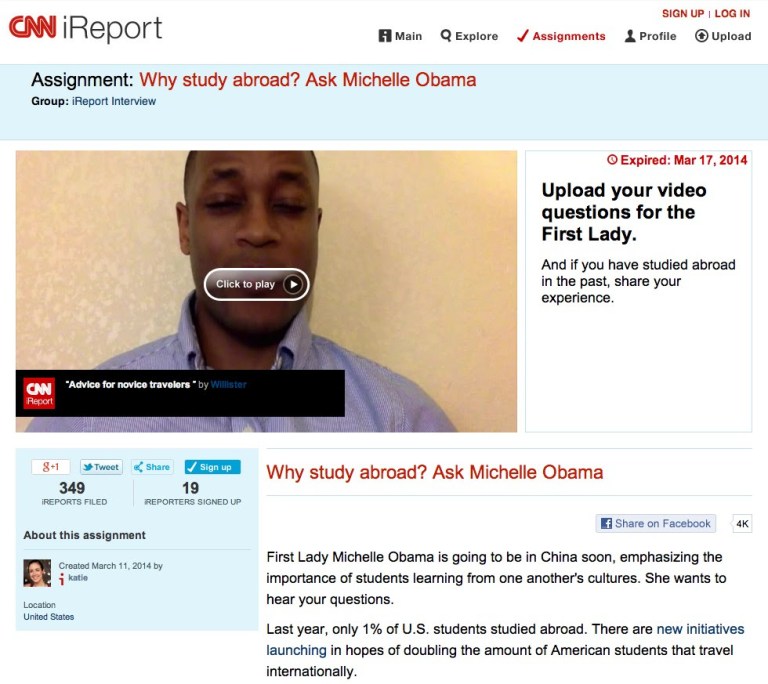Open the Profile page
This screenshot has height=684, width=768.
click(x=650, y=36)
